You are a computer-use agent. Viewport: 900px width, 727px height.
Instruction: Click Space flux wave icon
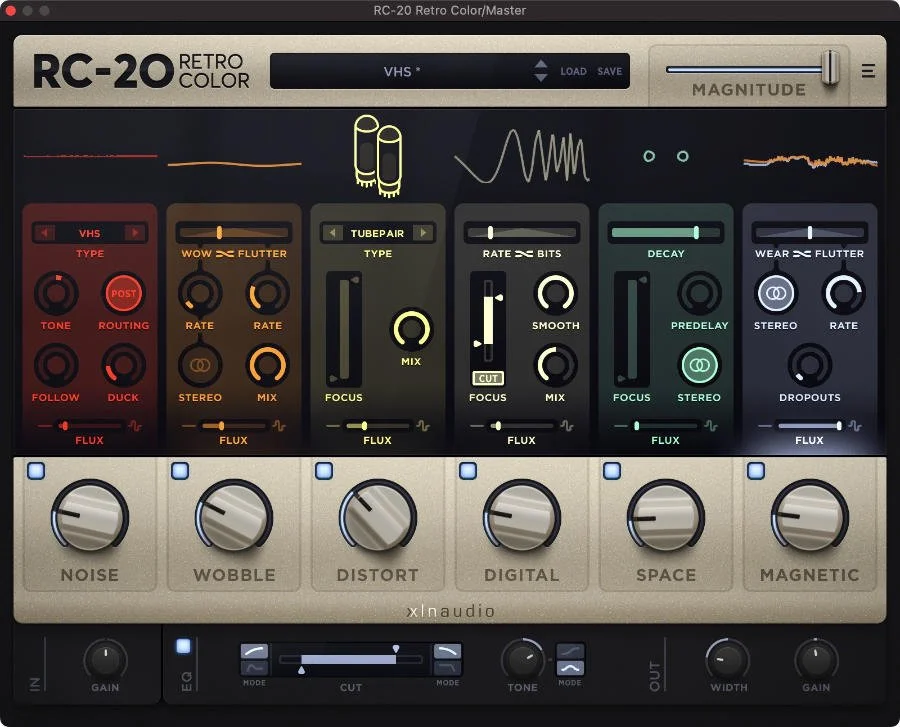(711, 426)
